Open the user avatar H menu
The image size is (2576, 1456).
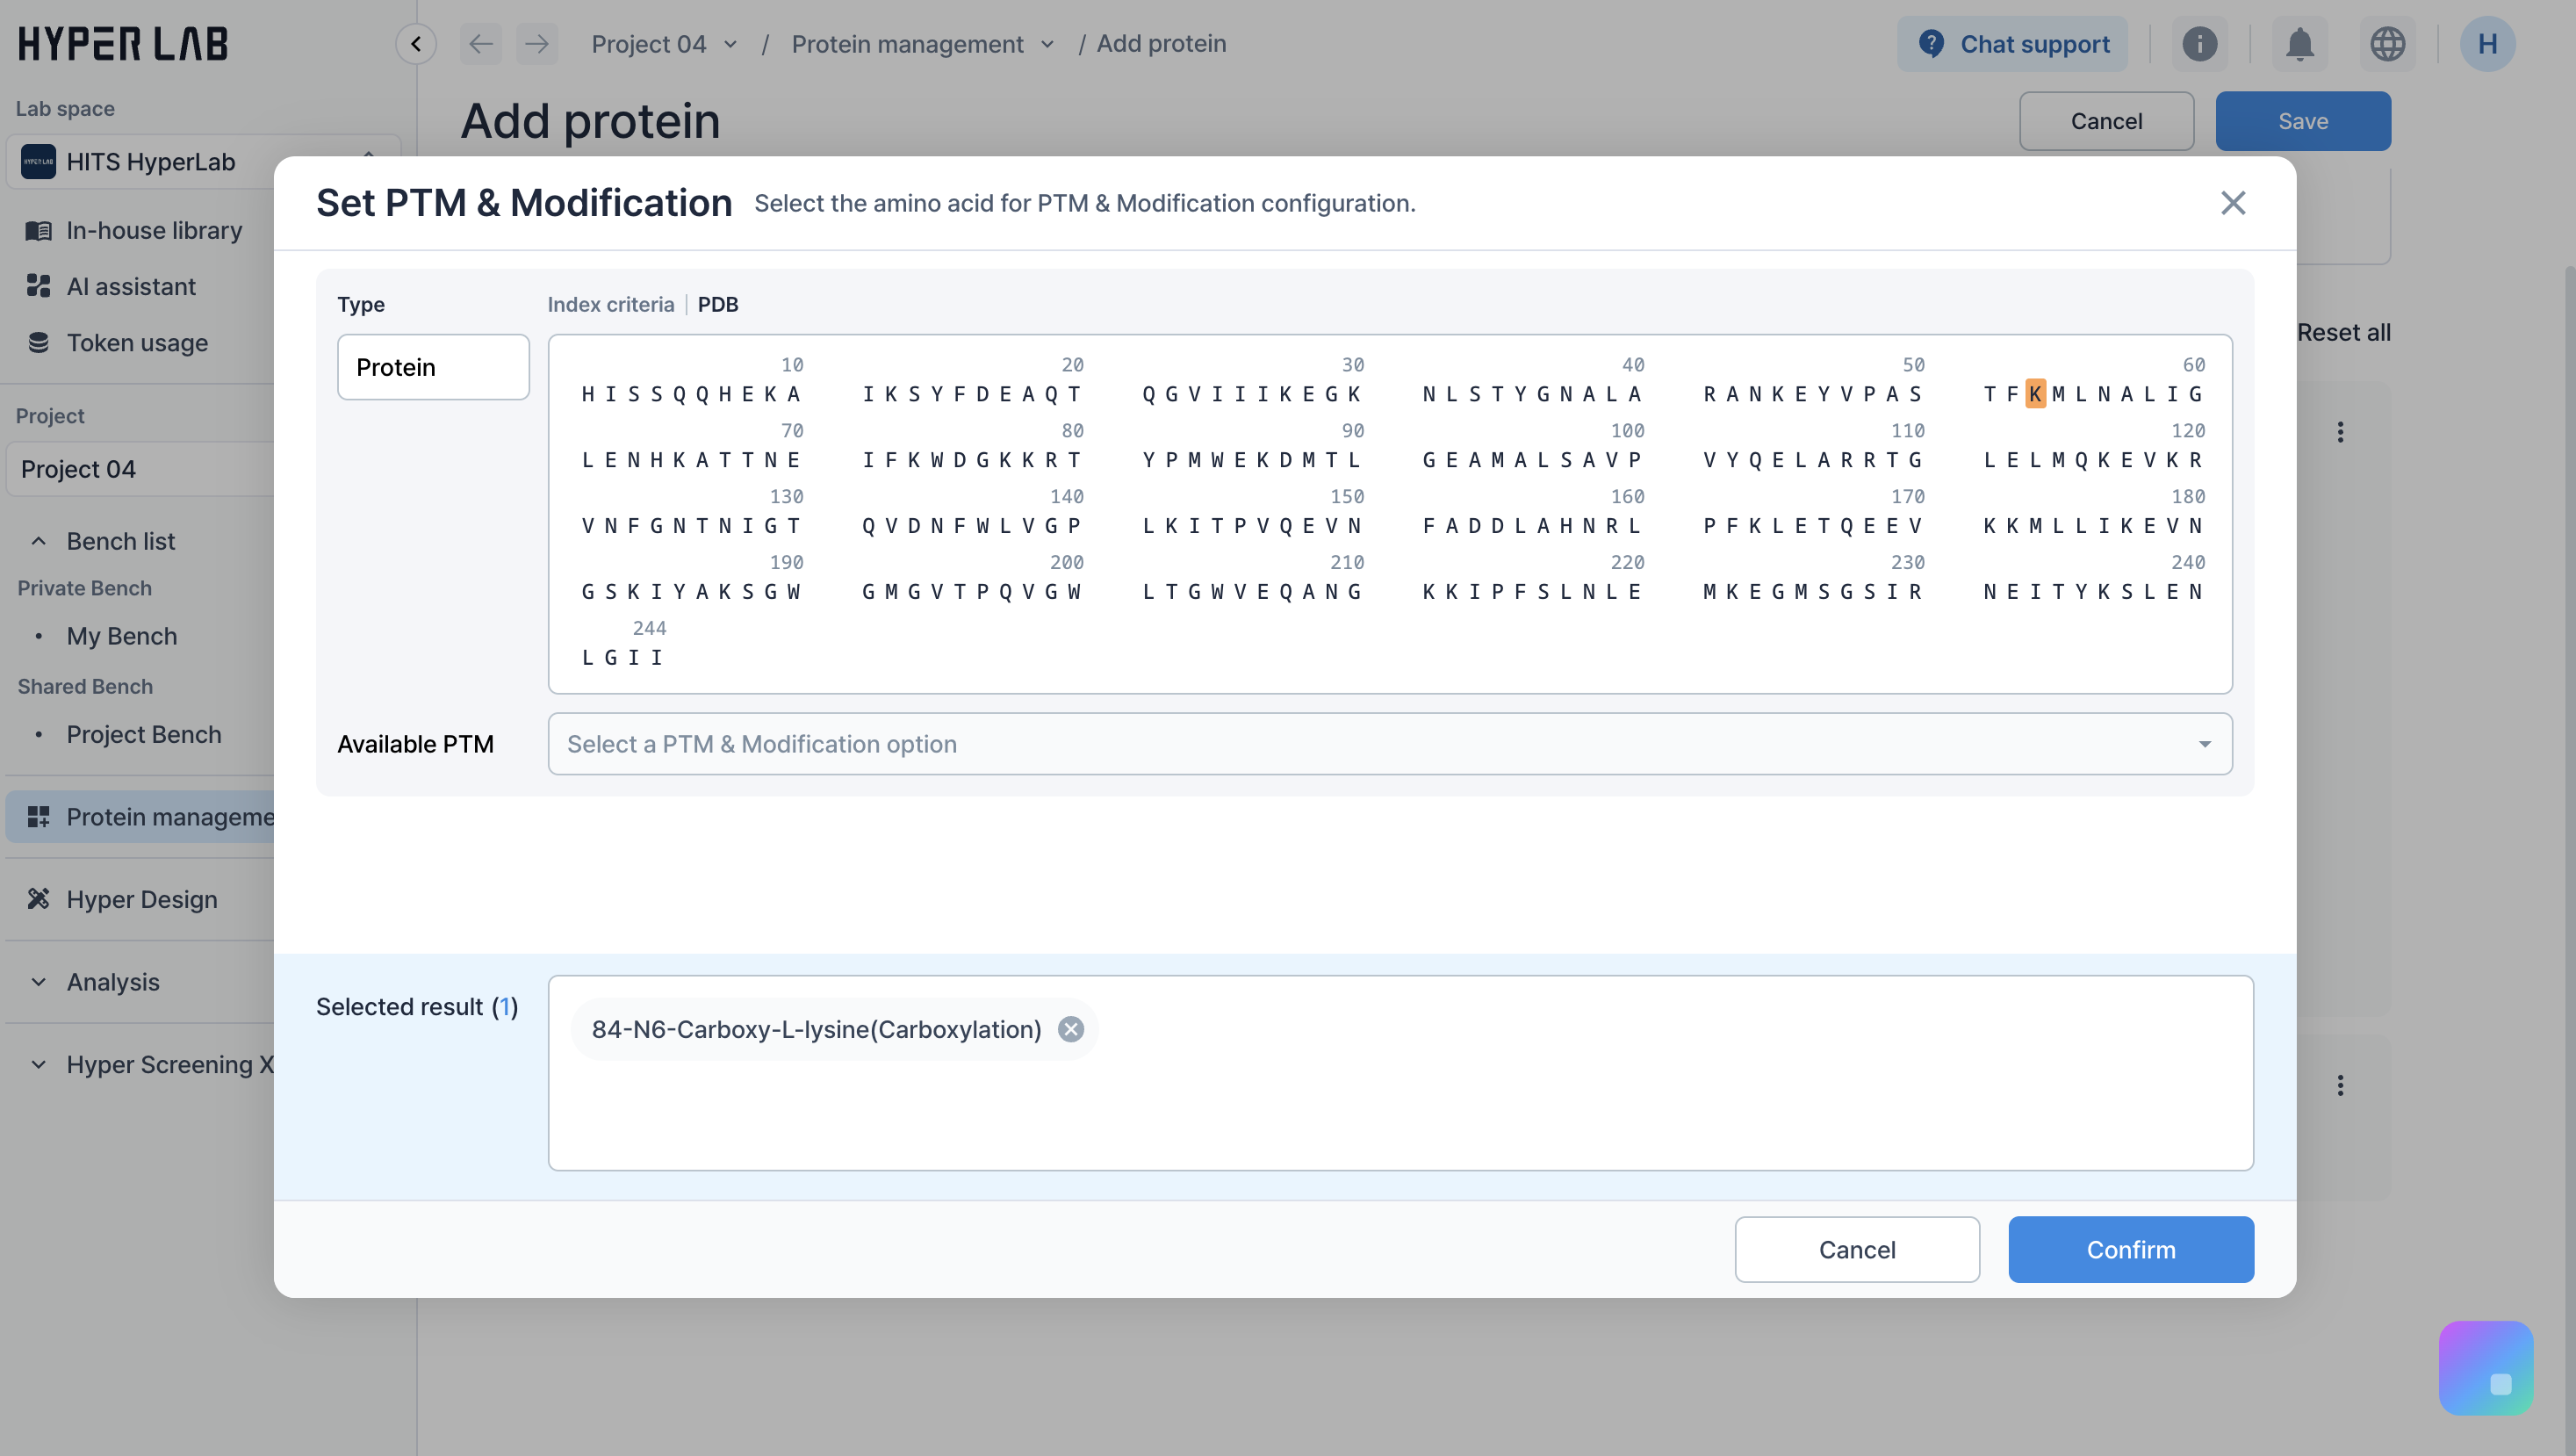tap(2487, 44)
